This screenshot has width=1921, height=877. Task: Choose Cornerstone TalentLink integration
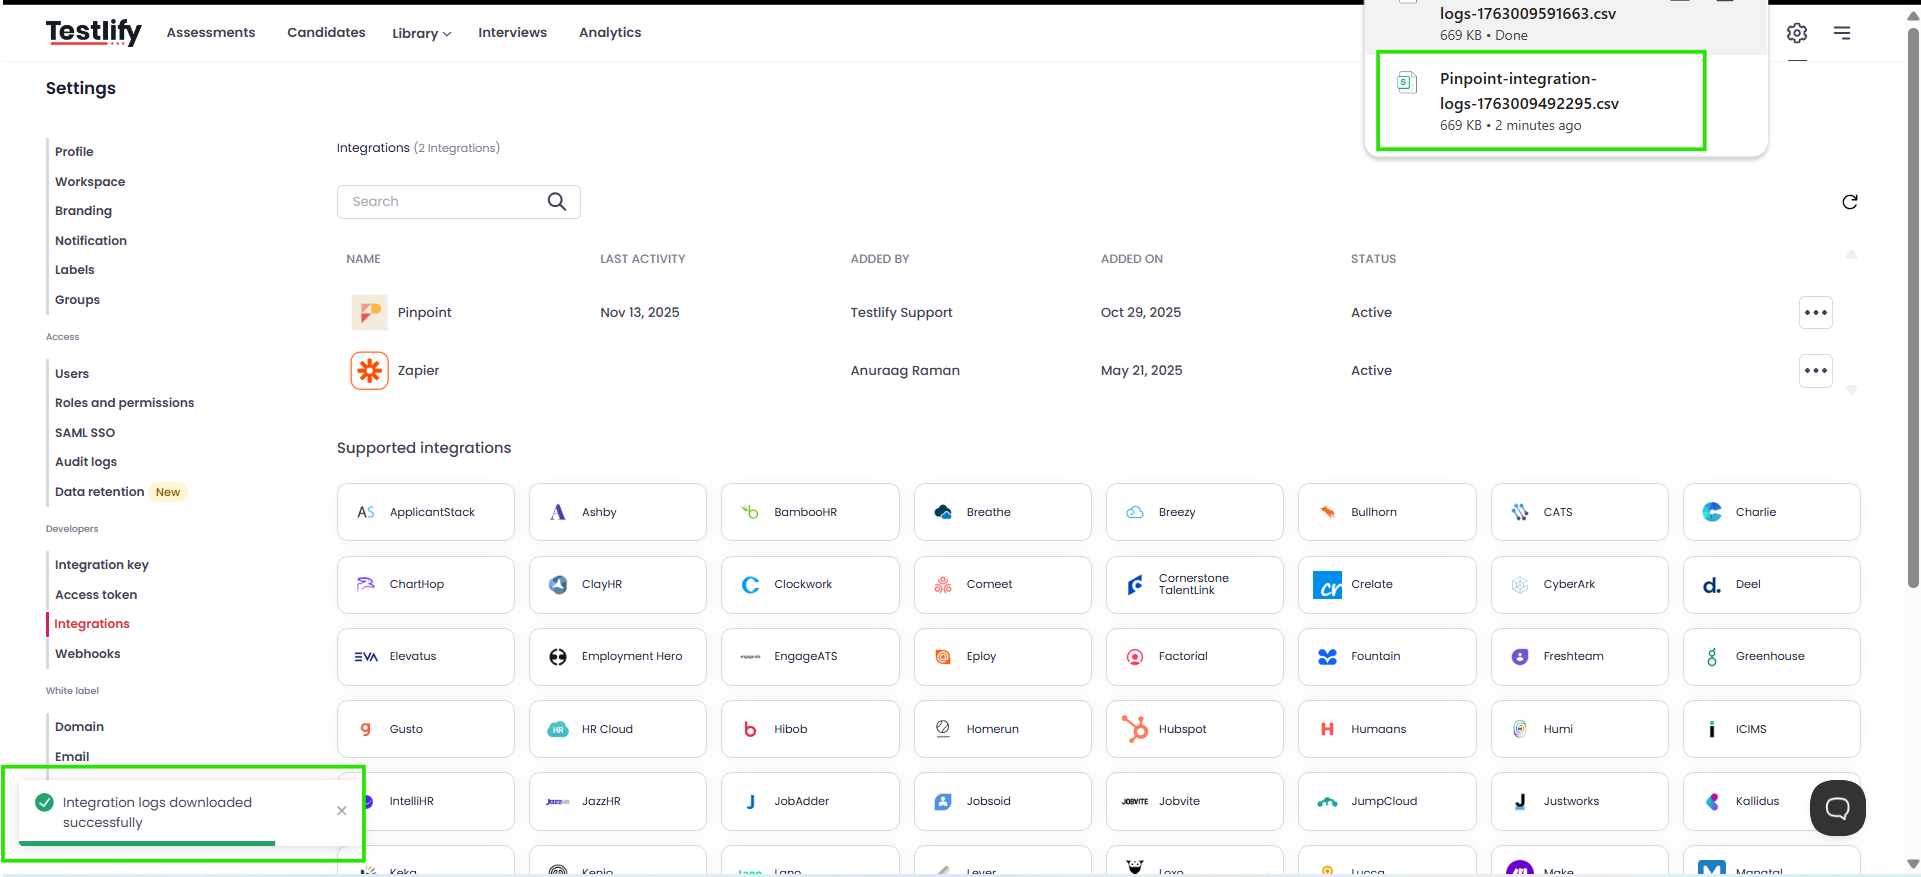[x=1195, y=585]
